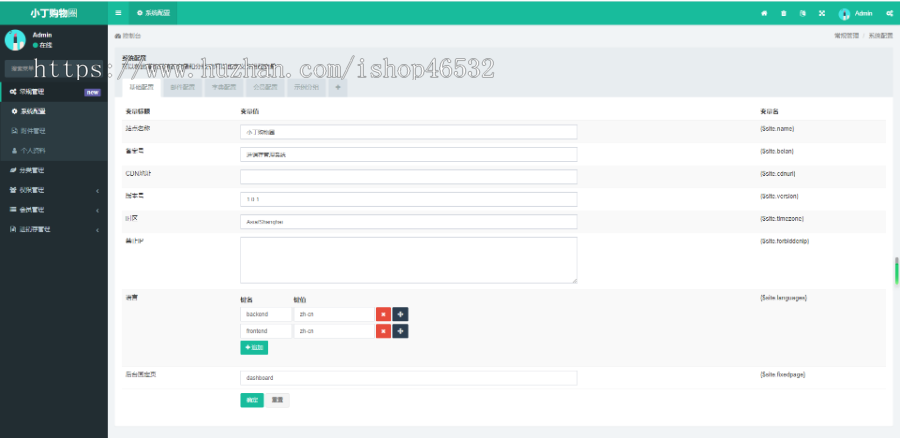This screenshot has height=438, width=900.
Task: Open the Admin user dropdown in header
Action: [x=856, y=13]
